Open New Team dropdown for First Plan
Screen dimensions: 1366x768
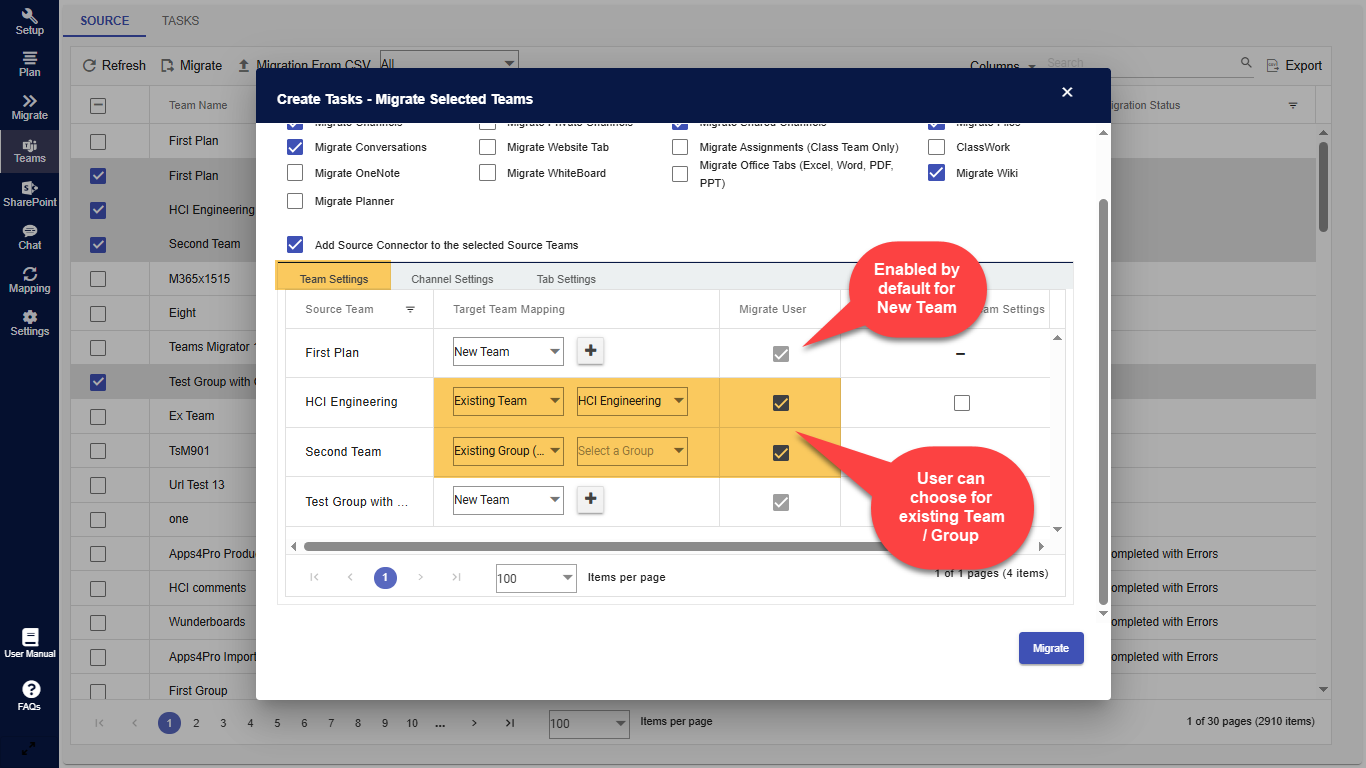[508, 352]
